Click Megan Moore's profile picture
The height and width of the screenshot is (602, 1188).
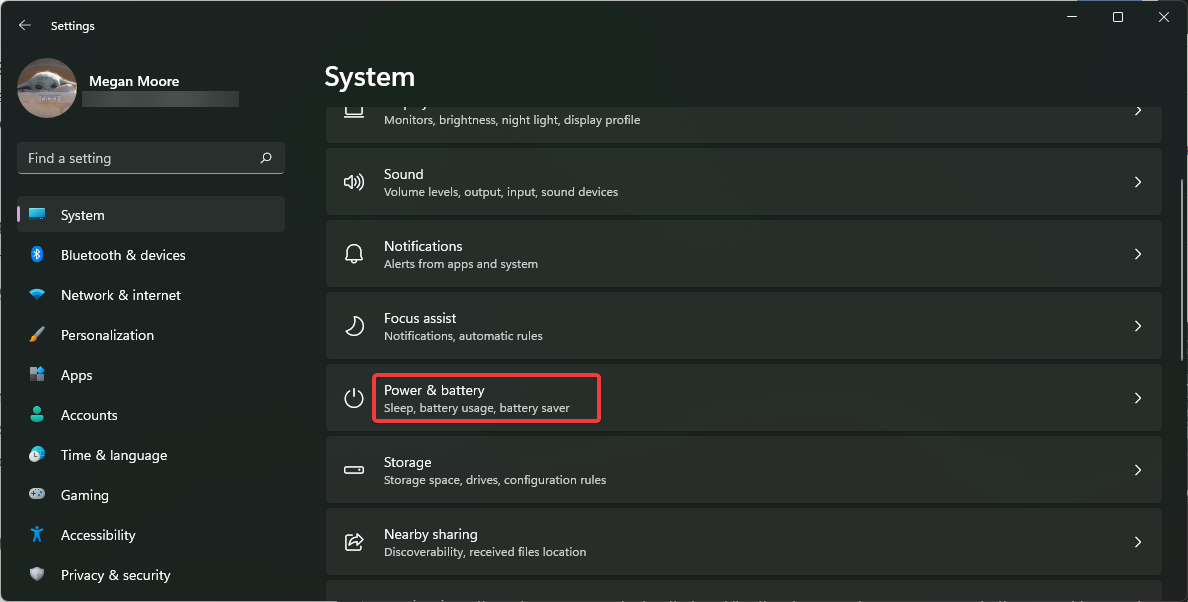[47, 89]
